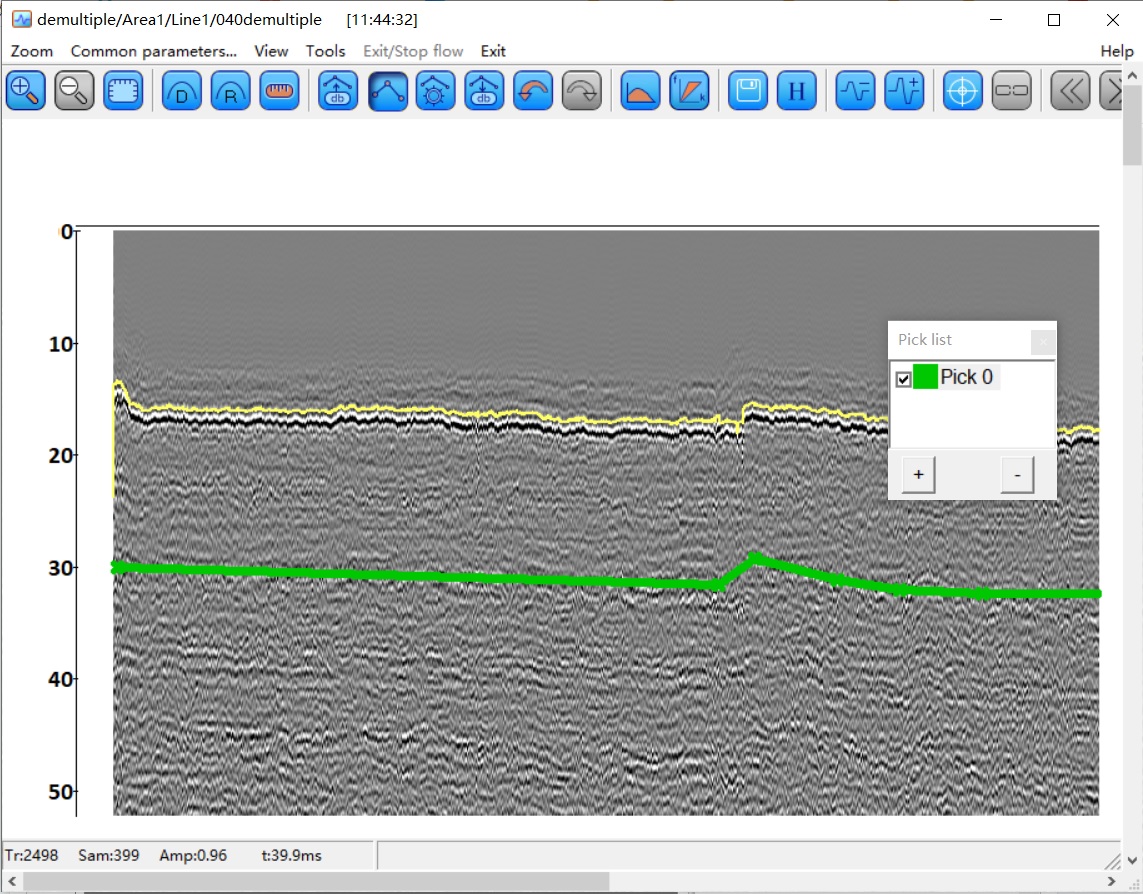Click the grey chain link icon
Viewport: 1143px width, 894px height.
point(1012,91)
